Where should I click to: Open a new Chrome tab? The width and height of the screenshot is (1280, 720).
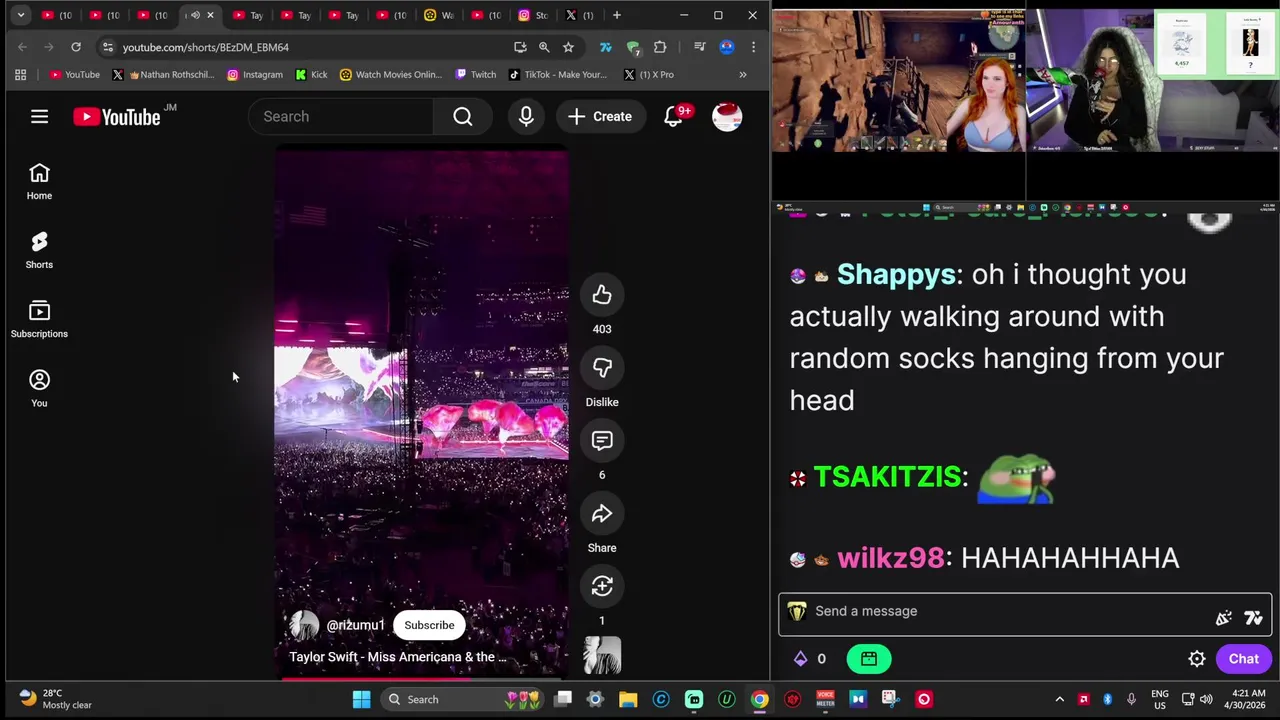click(x=617, y=15)
